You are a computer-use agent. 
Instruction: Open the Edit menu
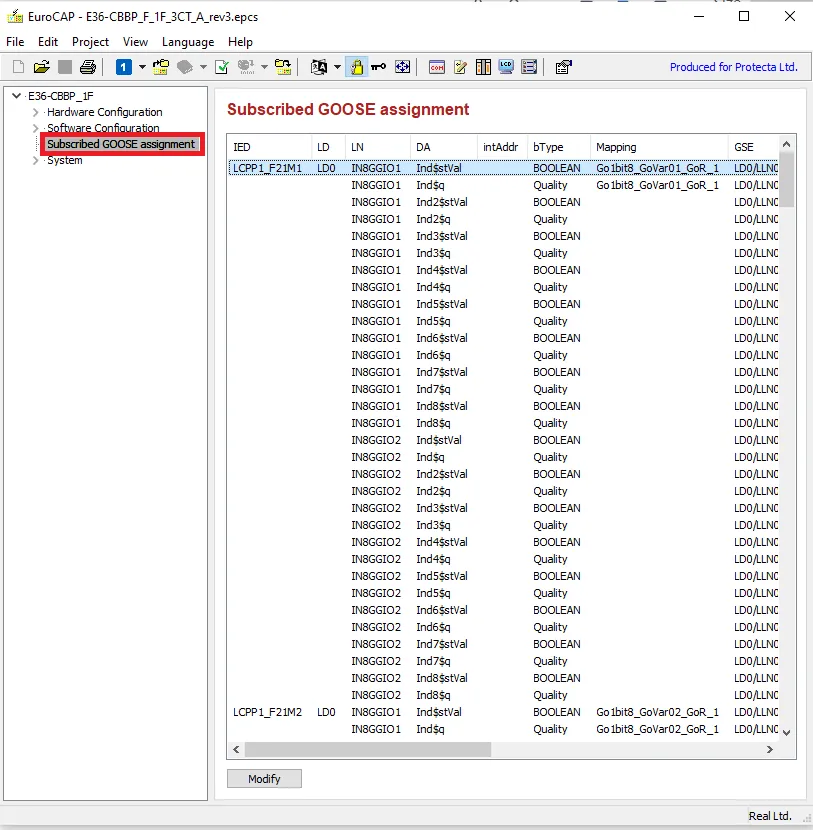[48, 42]
